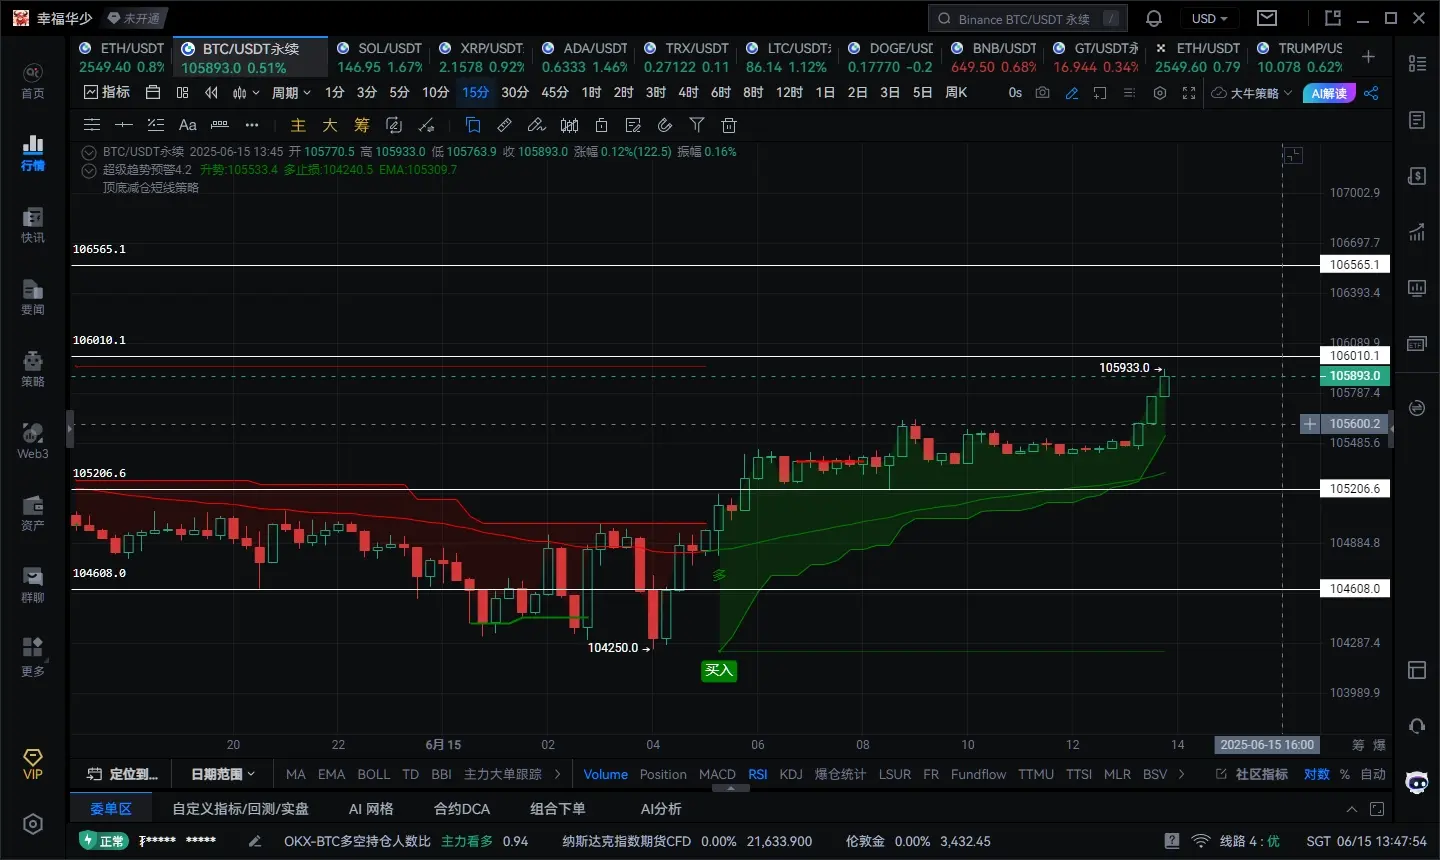Click the replay rewind icon
1440x860 pixels.
(211, 93)
